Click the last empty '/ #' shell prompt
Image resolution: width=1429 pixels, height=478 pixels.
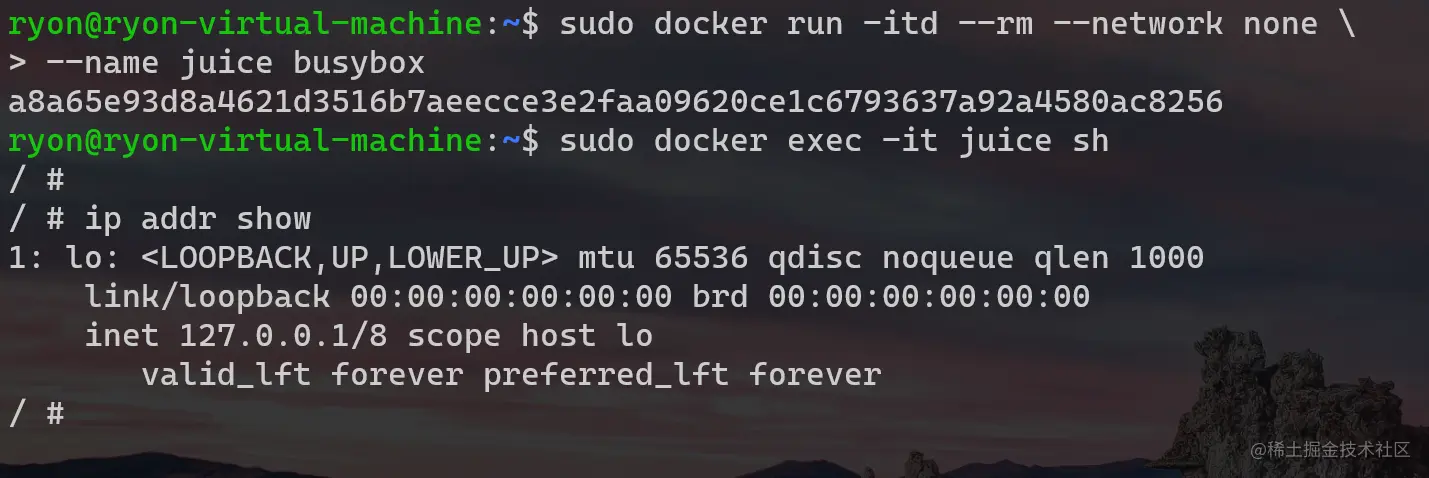(36, 414)
